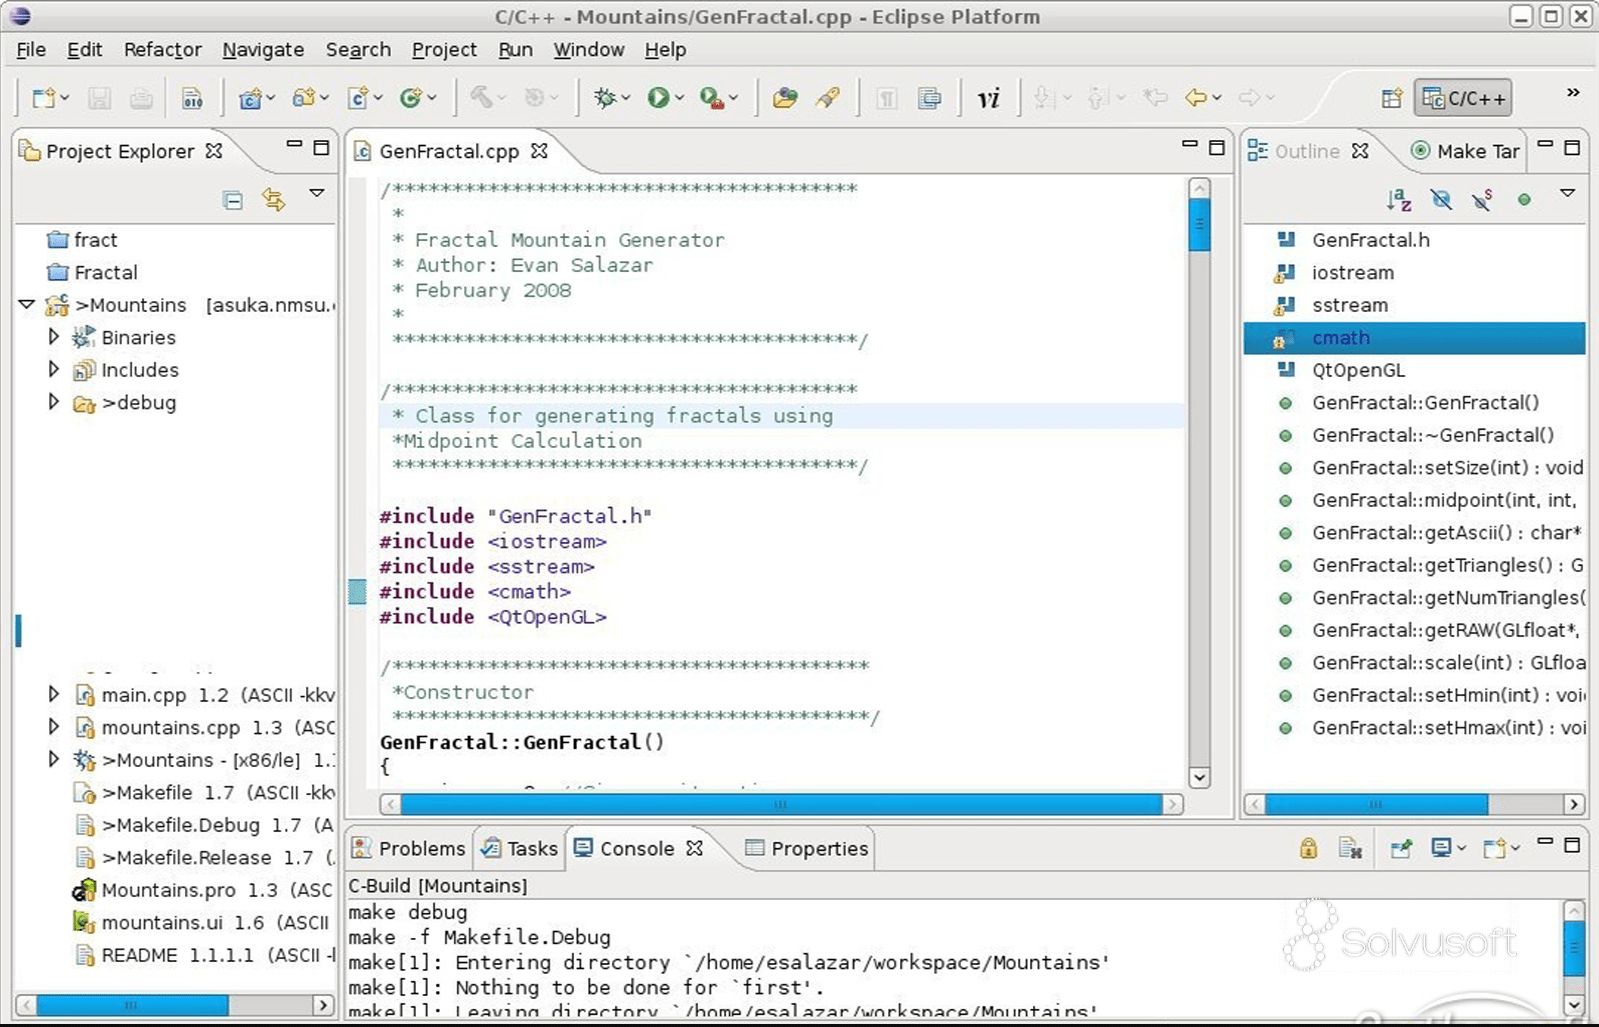The width and height of the screenshot is (1599, 1027).
Task: Show hidden toolbar items chevron
Action: coord(1573,93)
